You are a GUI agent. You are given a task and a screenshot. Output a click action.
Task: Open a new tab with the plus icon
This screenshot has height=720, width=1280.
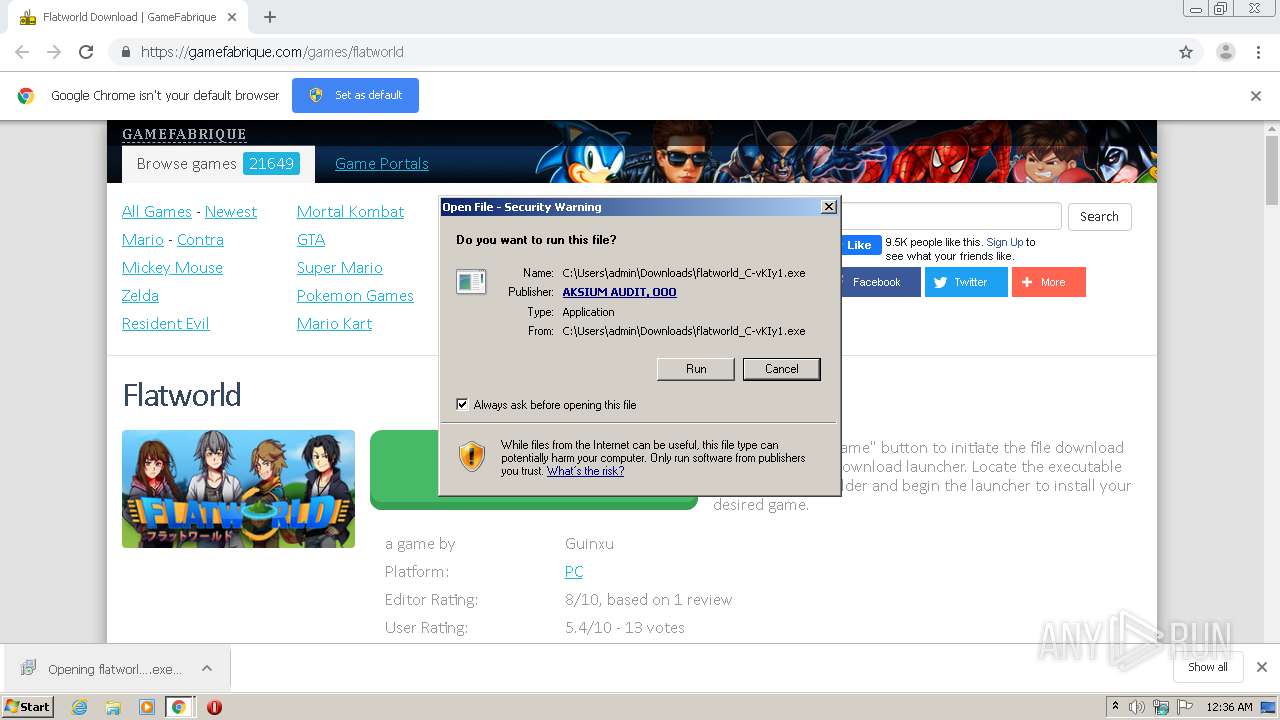[x=270, y=17]
